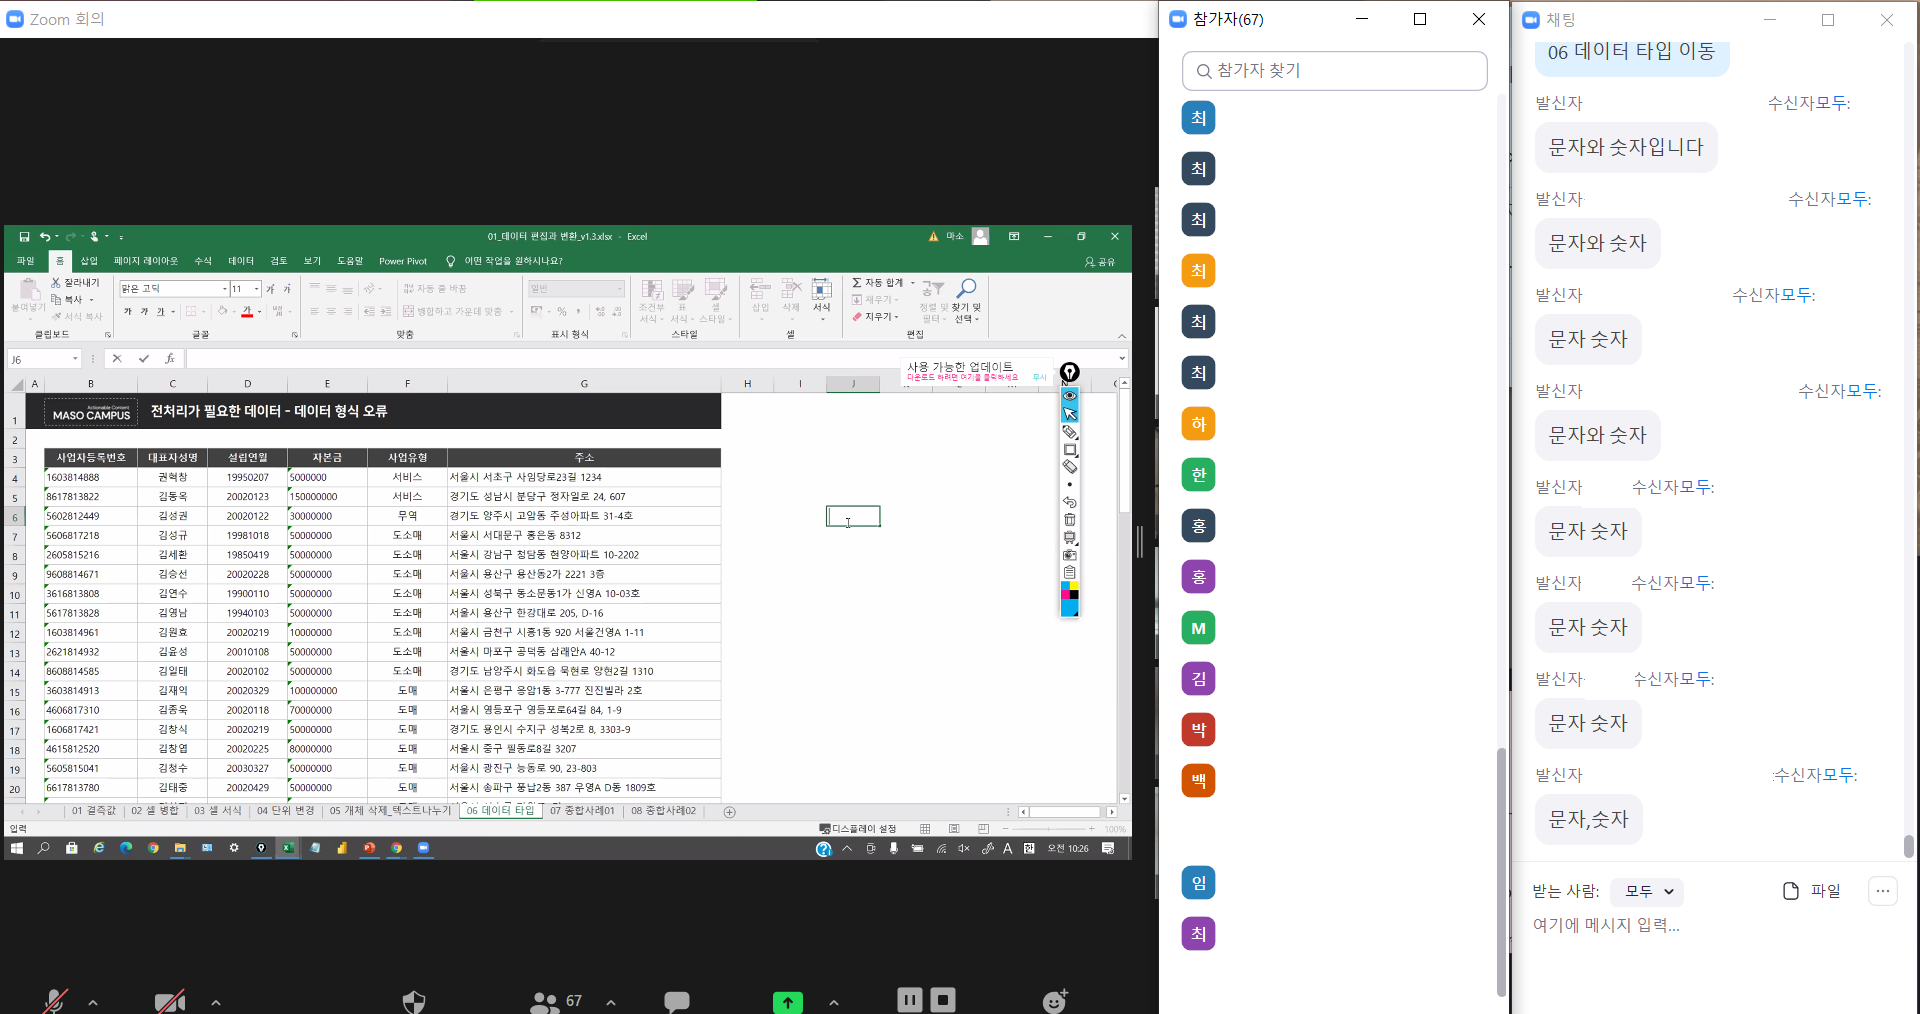1920x1014 pixels.
Task: Unmute the microphone in Zoom toolbar
Action: tap(55, 1000)
